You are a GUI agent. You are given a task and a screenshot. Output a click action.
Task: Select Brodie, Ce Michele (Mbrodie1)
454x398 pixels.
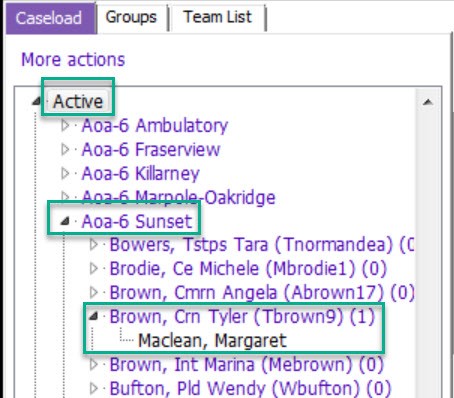(248, 269)
